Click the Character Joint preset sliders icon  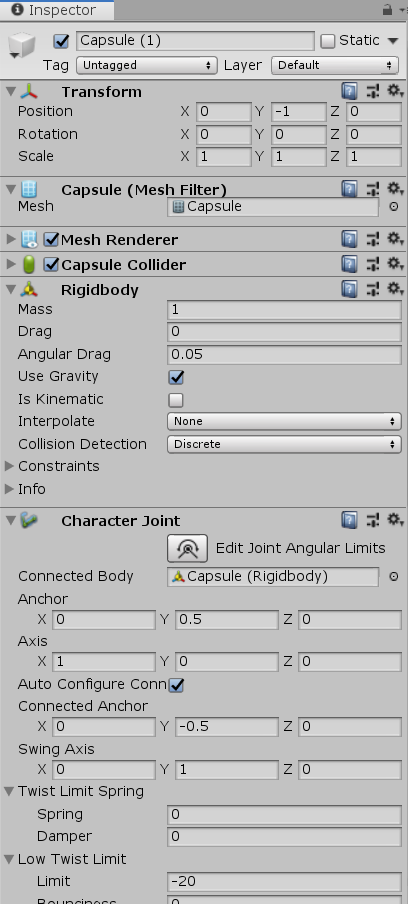point(373,520)
